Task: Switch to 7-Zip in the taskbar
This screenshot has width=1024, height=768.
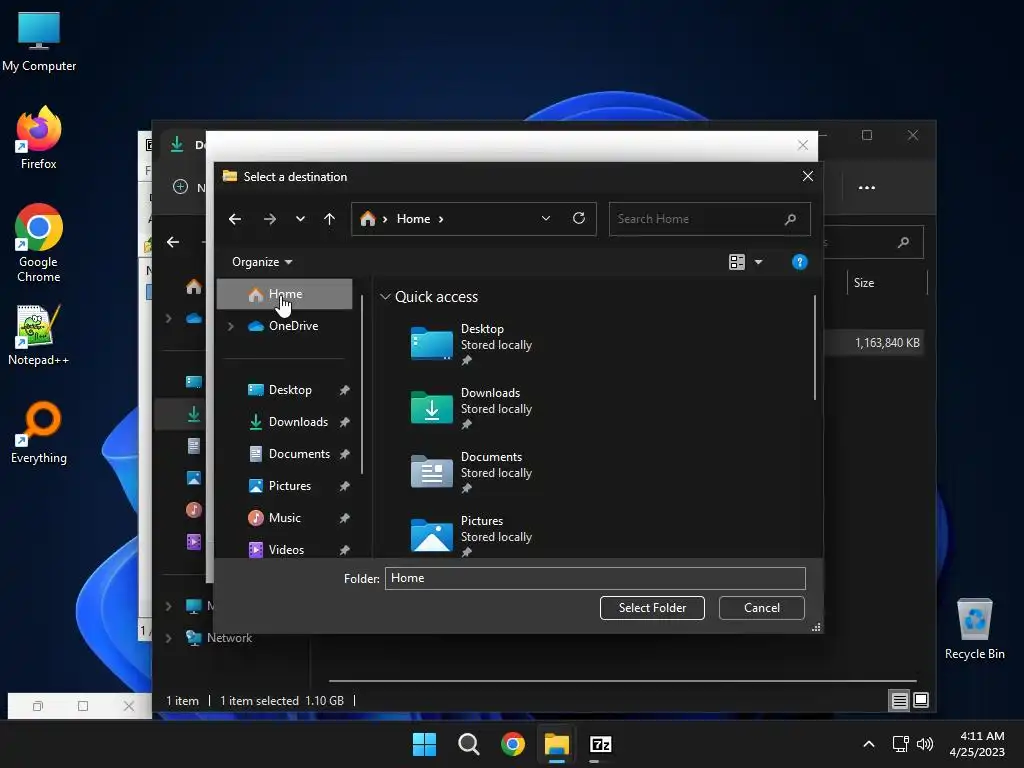Action: point(601,744)
